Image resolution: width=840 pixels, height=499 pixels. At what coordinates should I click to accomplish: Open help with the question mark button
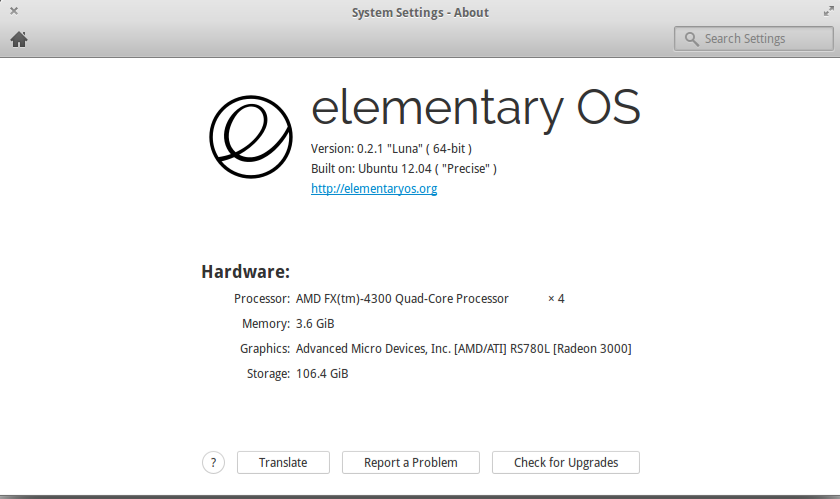213,462
